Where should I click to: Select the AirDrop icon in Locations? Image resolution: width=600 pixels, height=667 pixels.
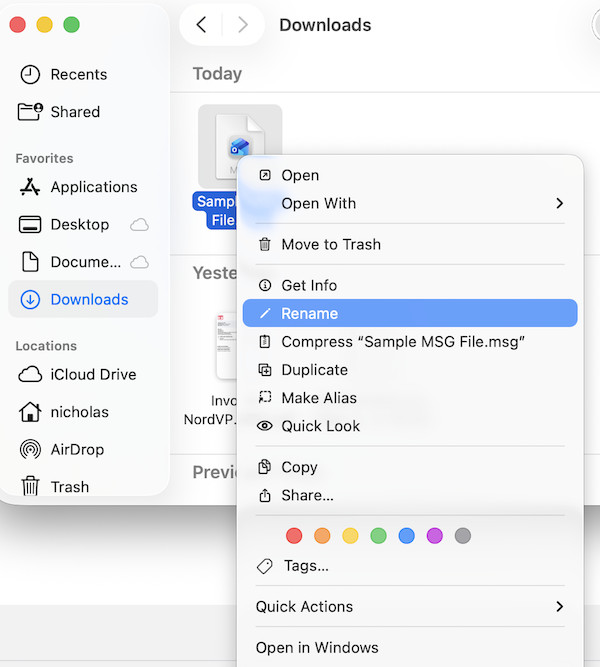point(31,450)
